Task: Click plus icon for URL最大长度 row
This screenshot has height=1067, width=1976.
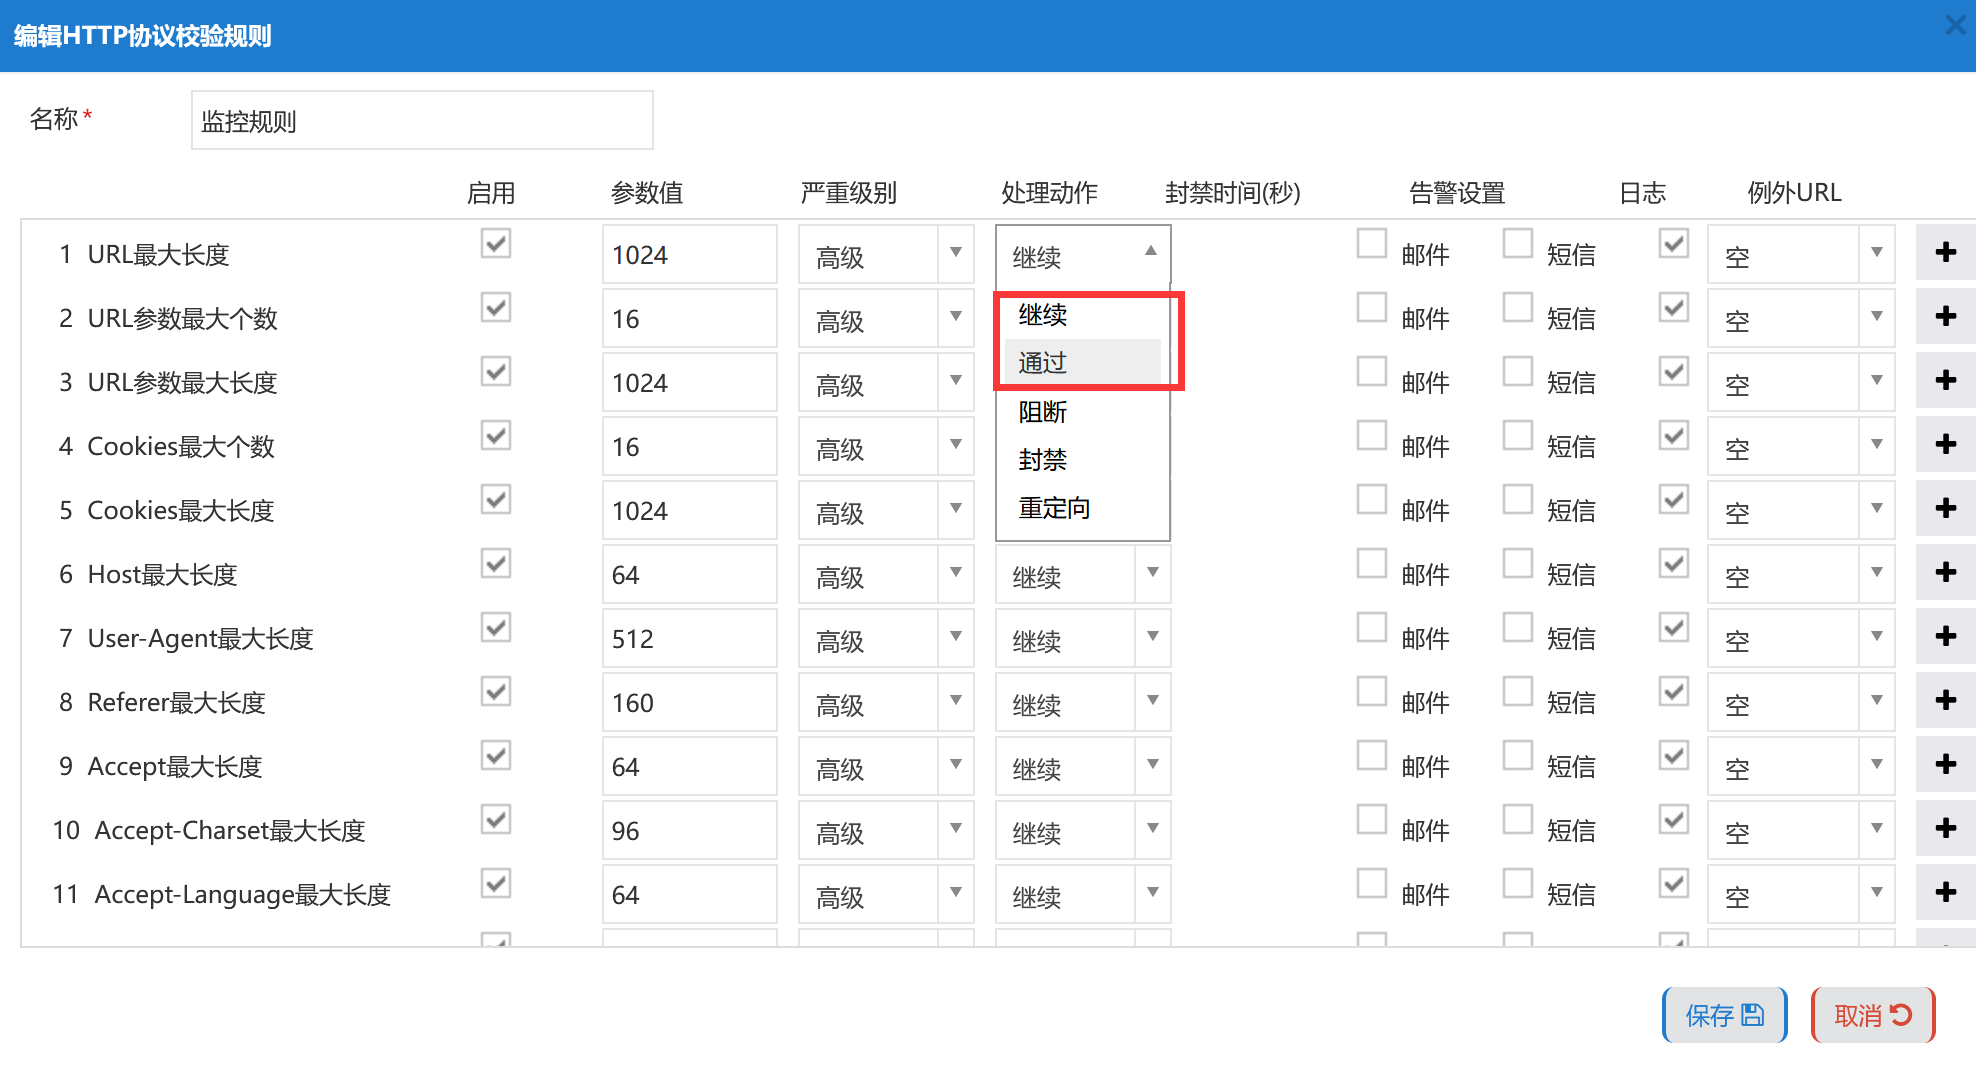Action: point(1945,253)
